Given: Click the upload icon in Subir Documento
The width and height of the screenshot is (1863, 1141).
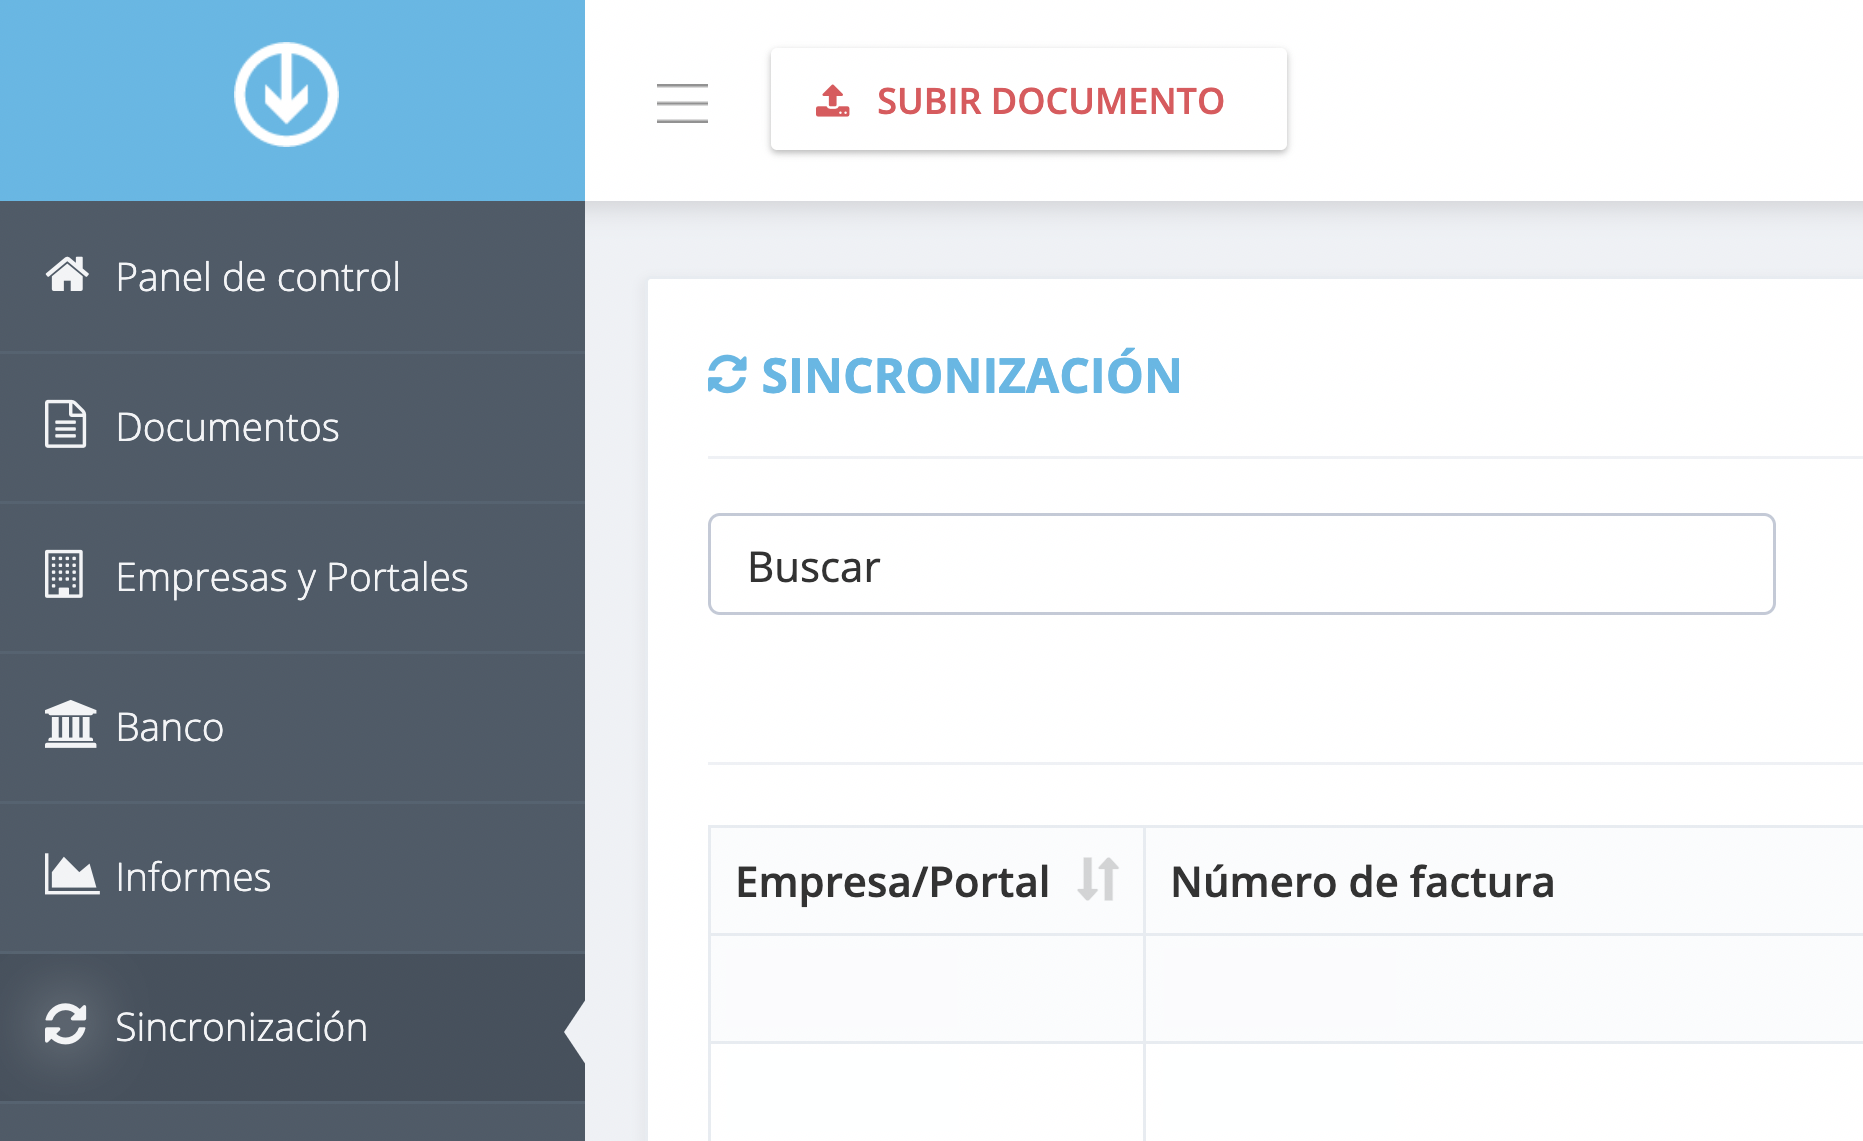Looking at the screenshot, I should click(x=832, y=101).
